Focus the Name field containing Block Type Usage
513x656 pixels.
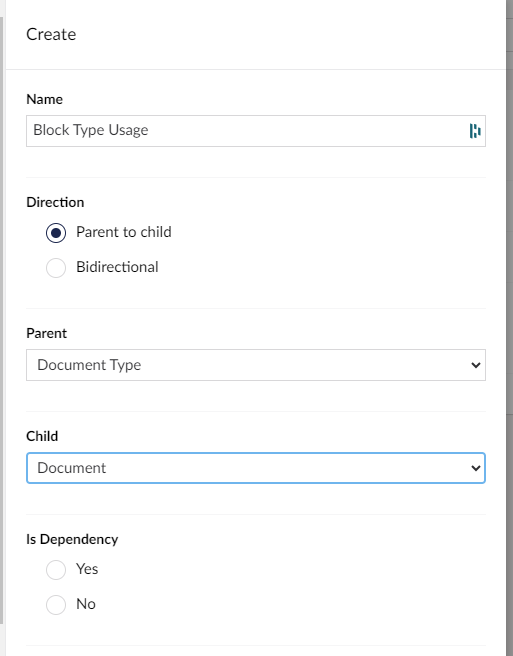pyautogui.click(x=256, y=131)
